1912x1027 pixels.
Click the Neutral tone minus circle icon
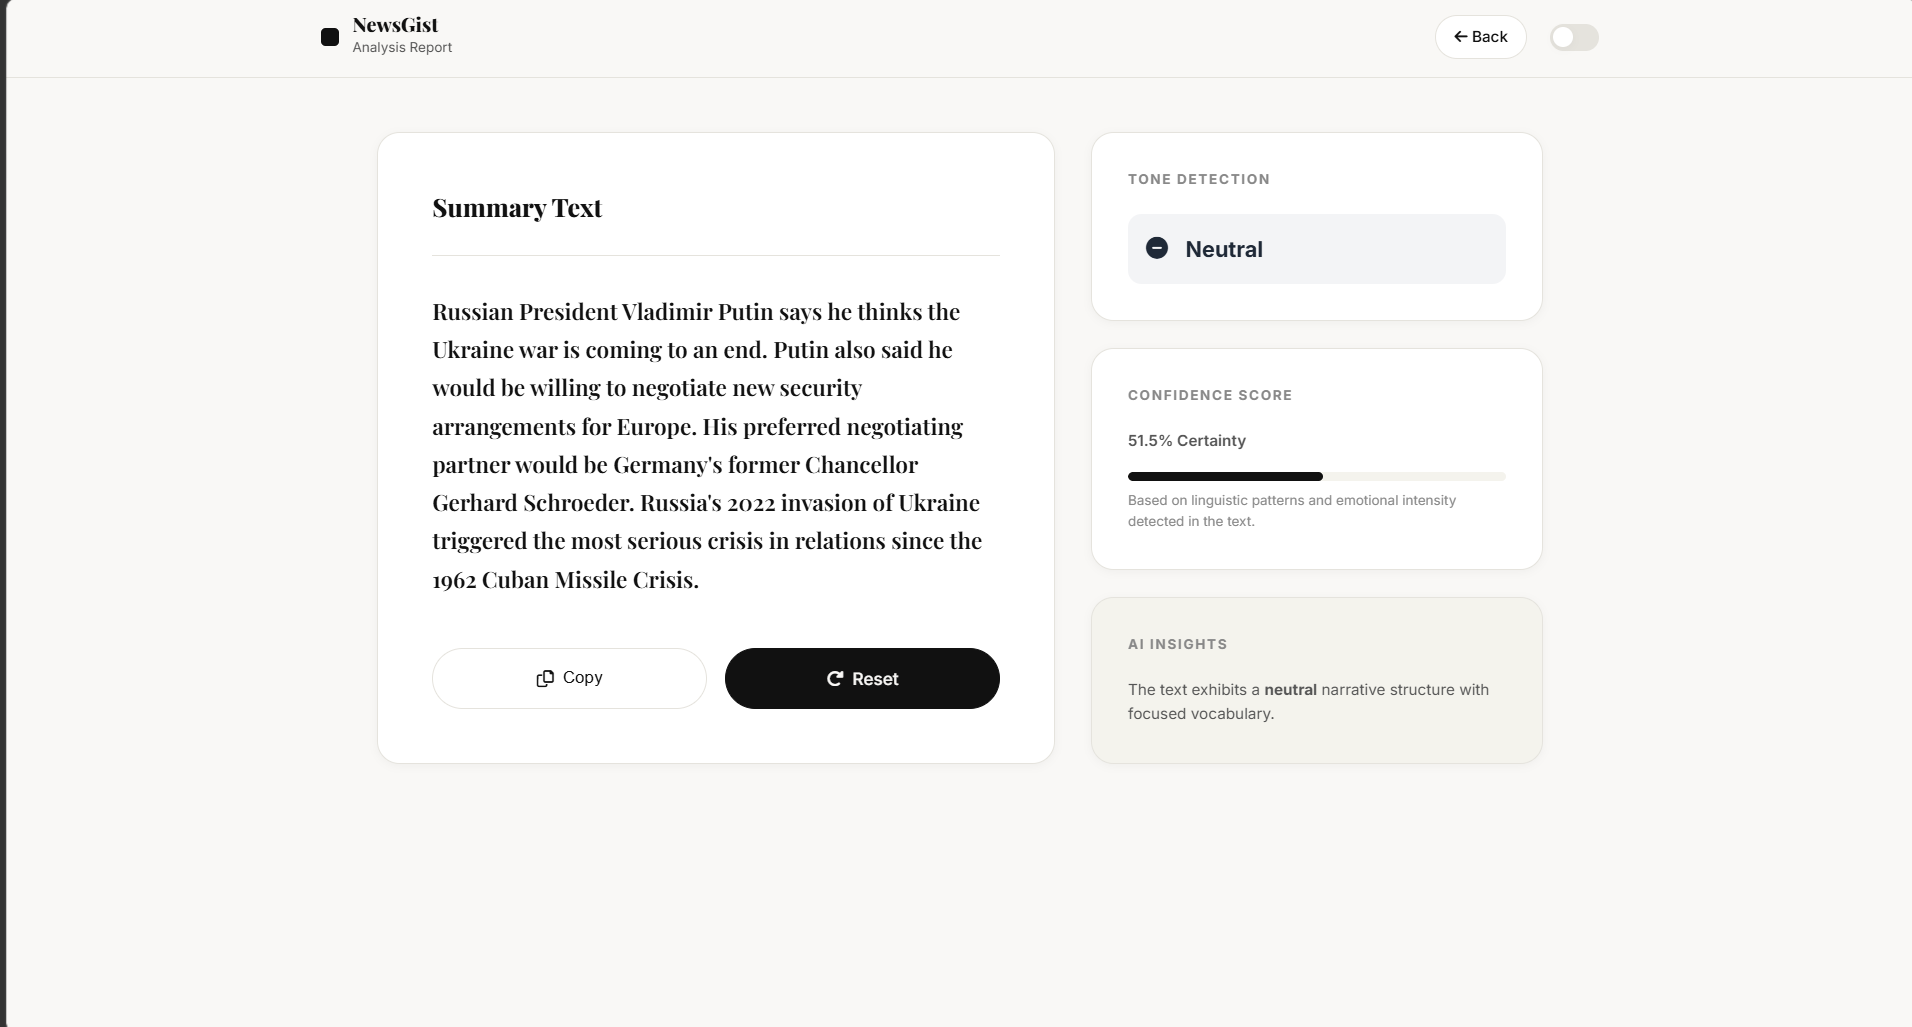click(1157, 248)
